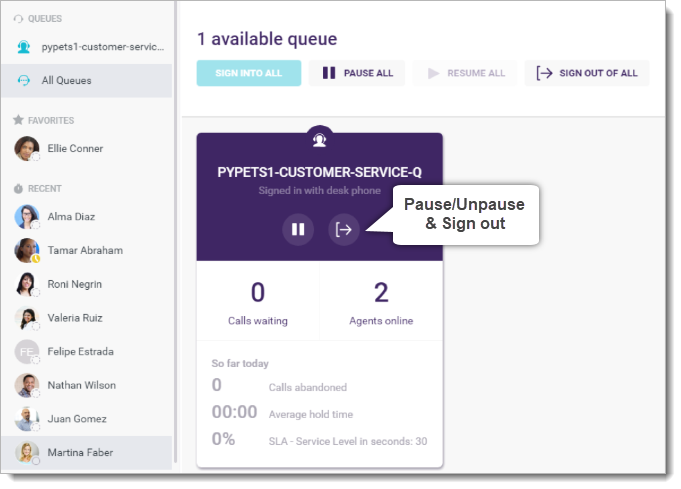Click Sign Into All button
The image size is (681, 489).
coord(249,73)
